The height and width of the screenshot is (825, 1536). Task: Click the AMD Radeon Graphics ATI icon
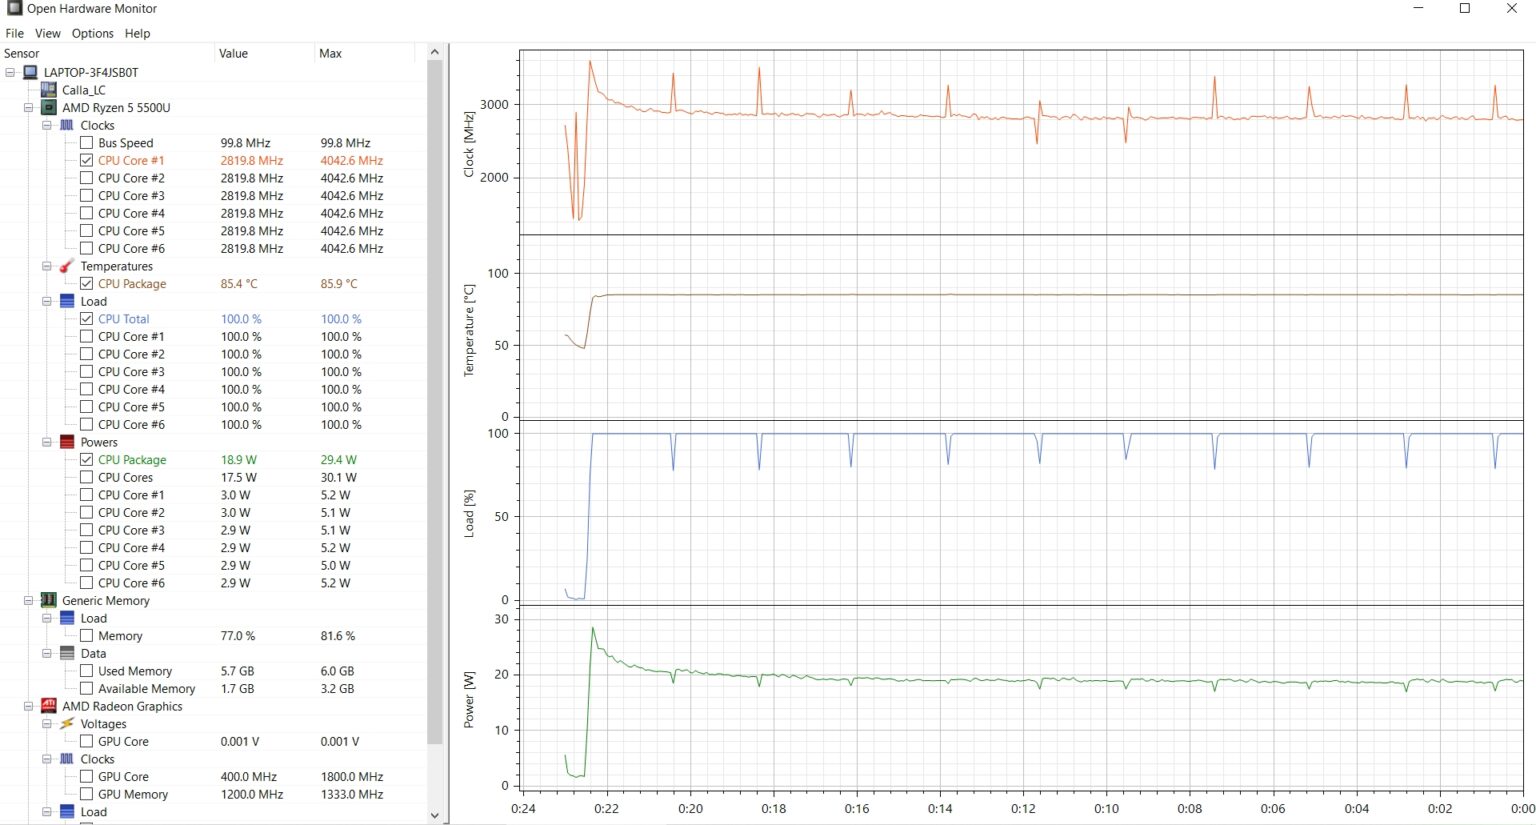point(48,706)
